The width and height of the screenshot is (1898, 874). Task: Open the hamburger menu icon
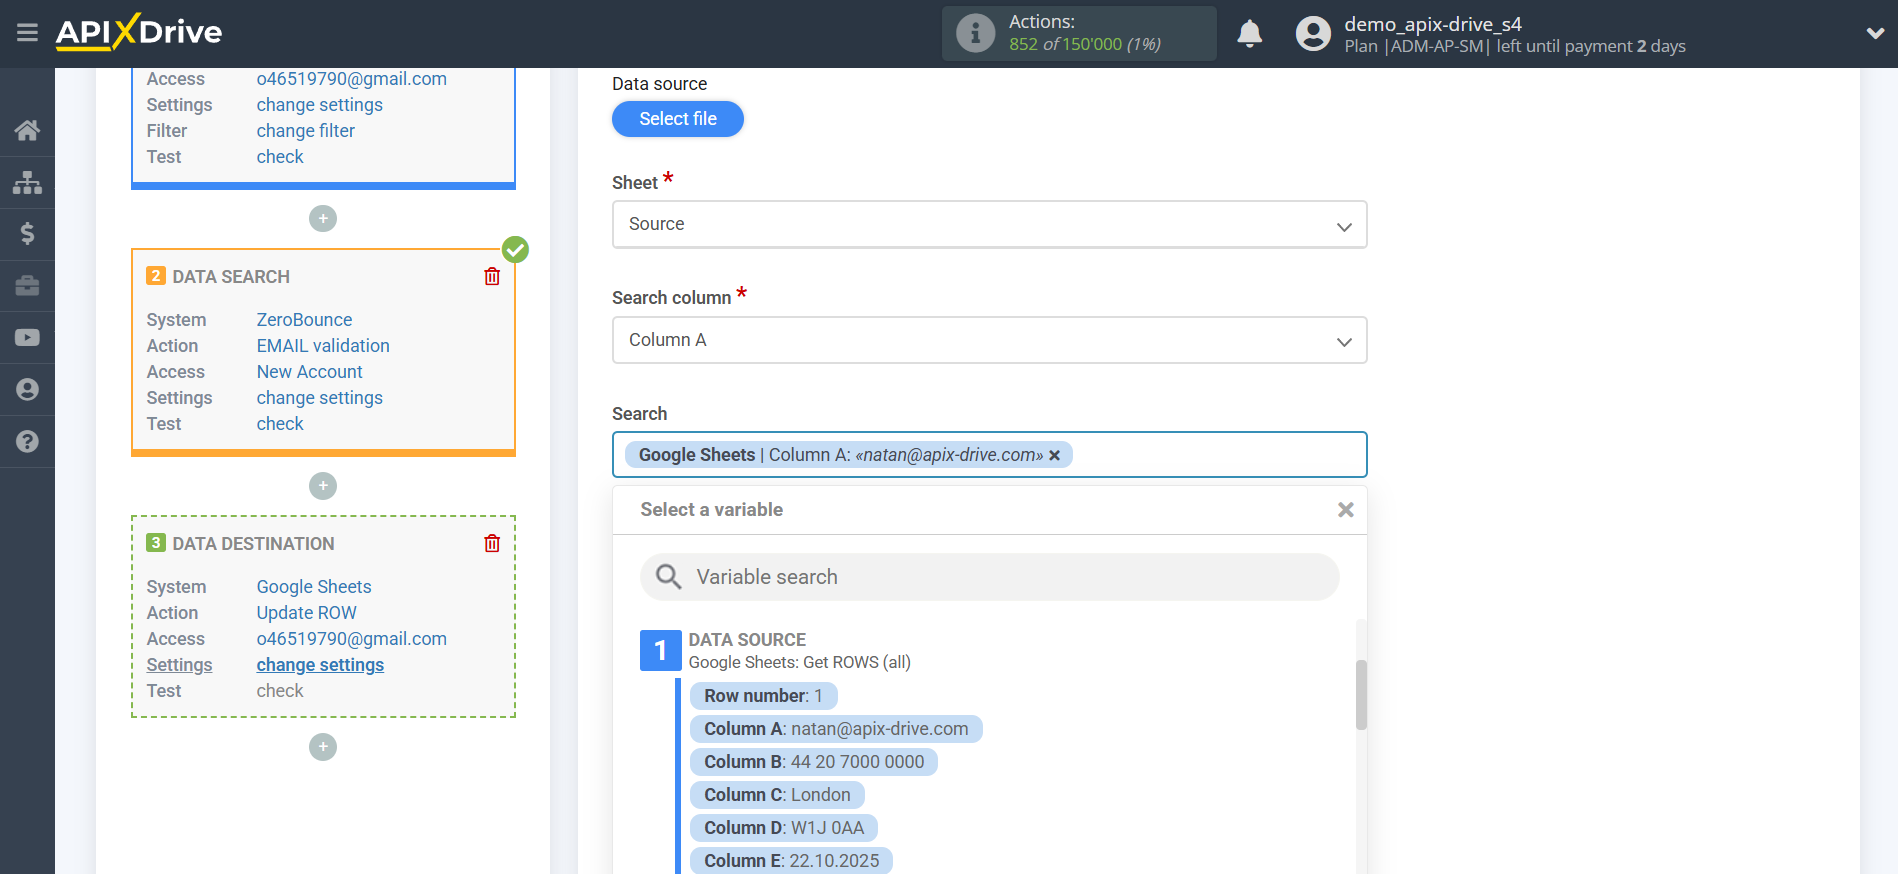pos(27,33)
